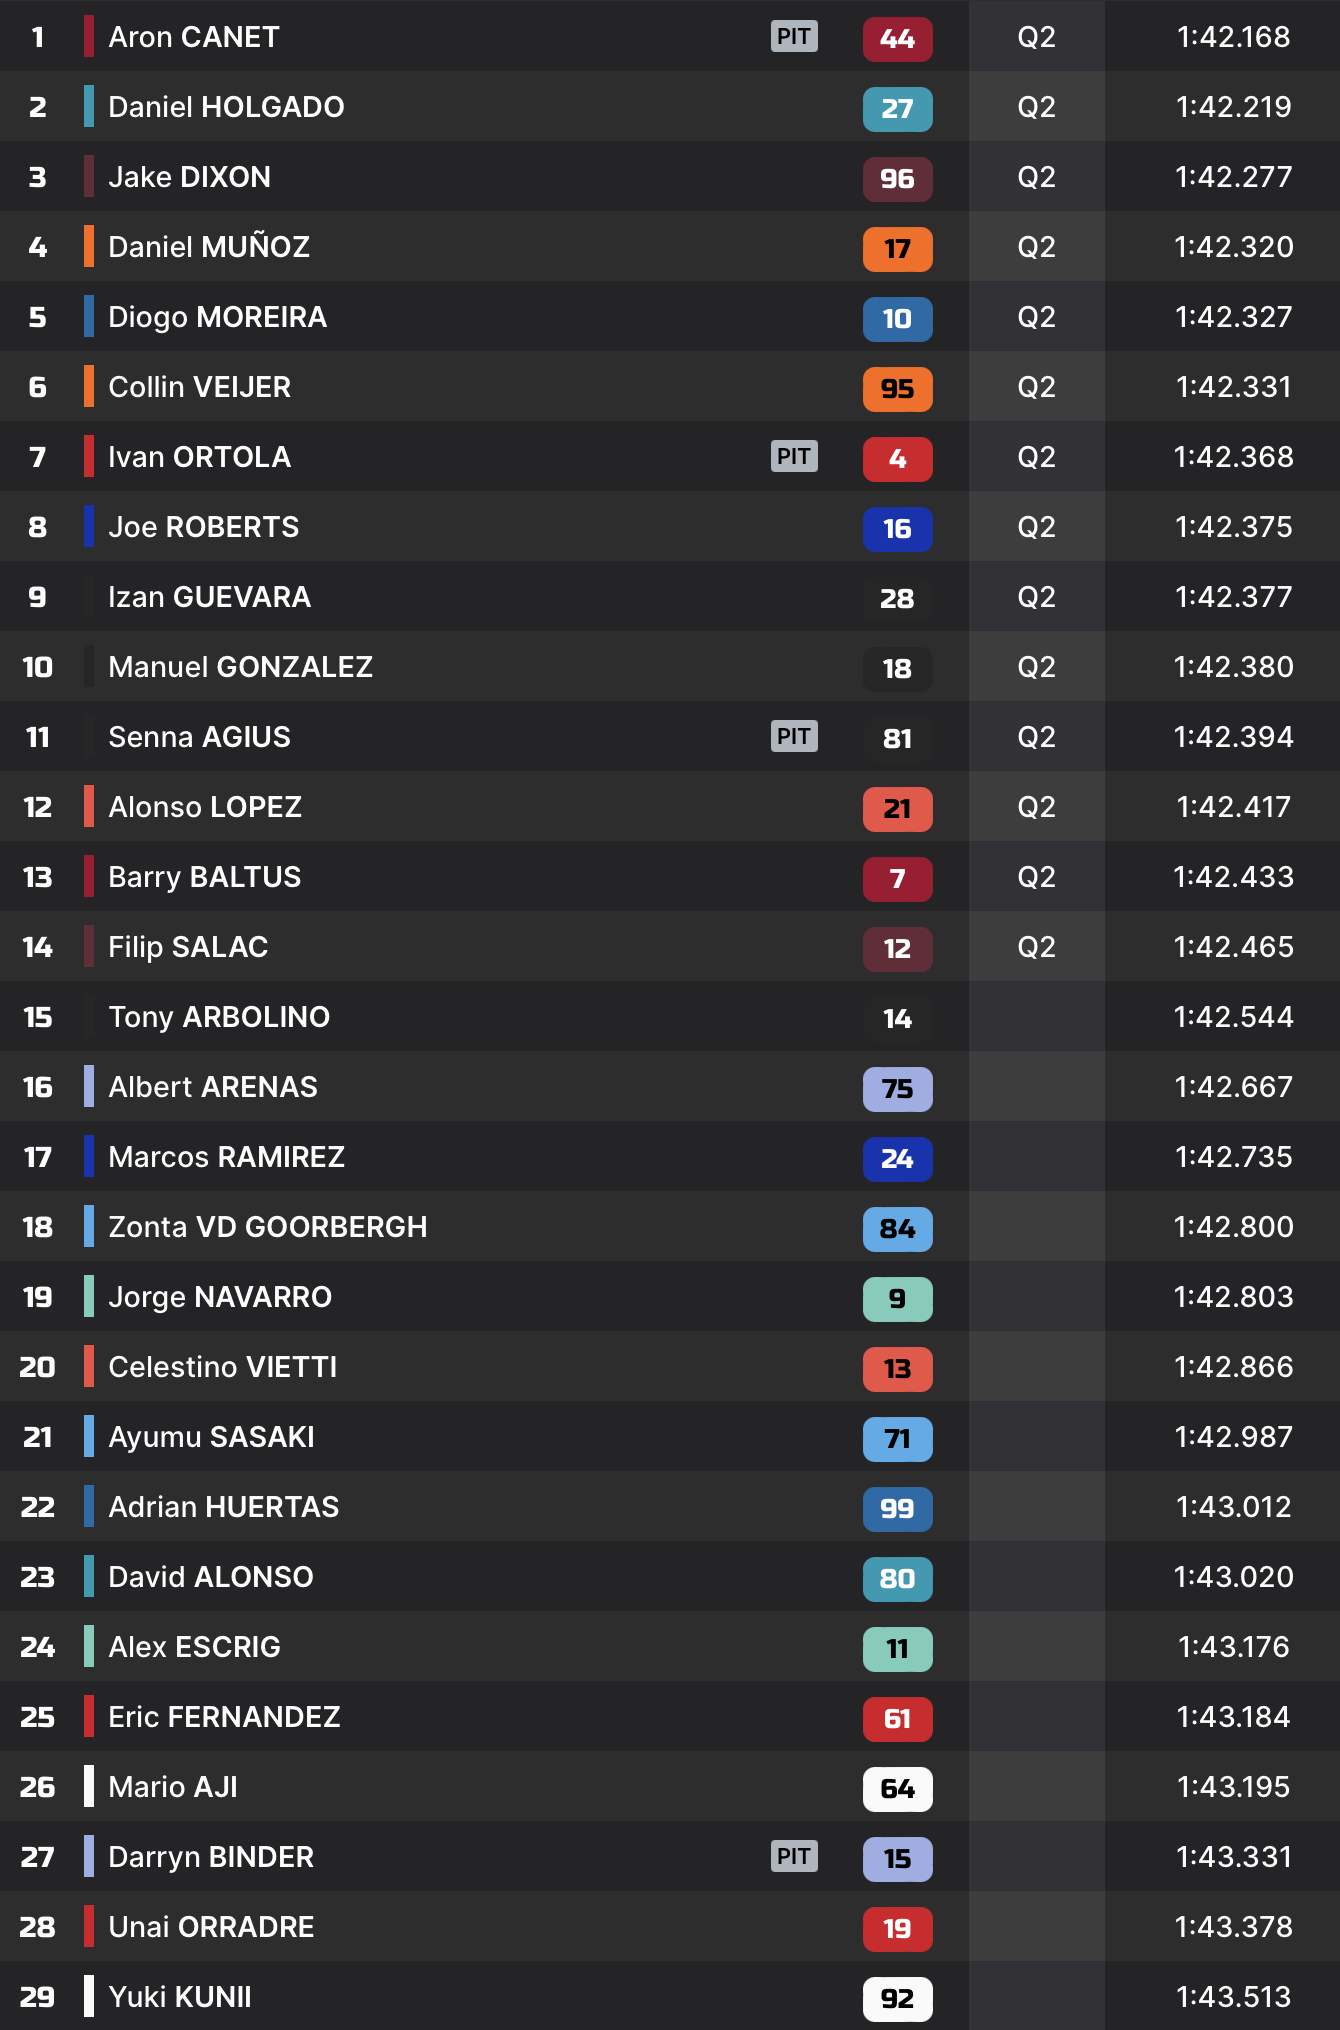Click Jorge Navarro's green 9 badge
Viewport: 1340px width, 2030px height.
tap(897, 1299)
